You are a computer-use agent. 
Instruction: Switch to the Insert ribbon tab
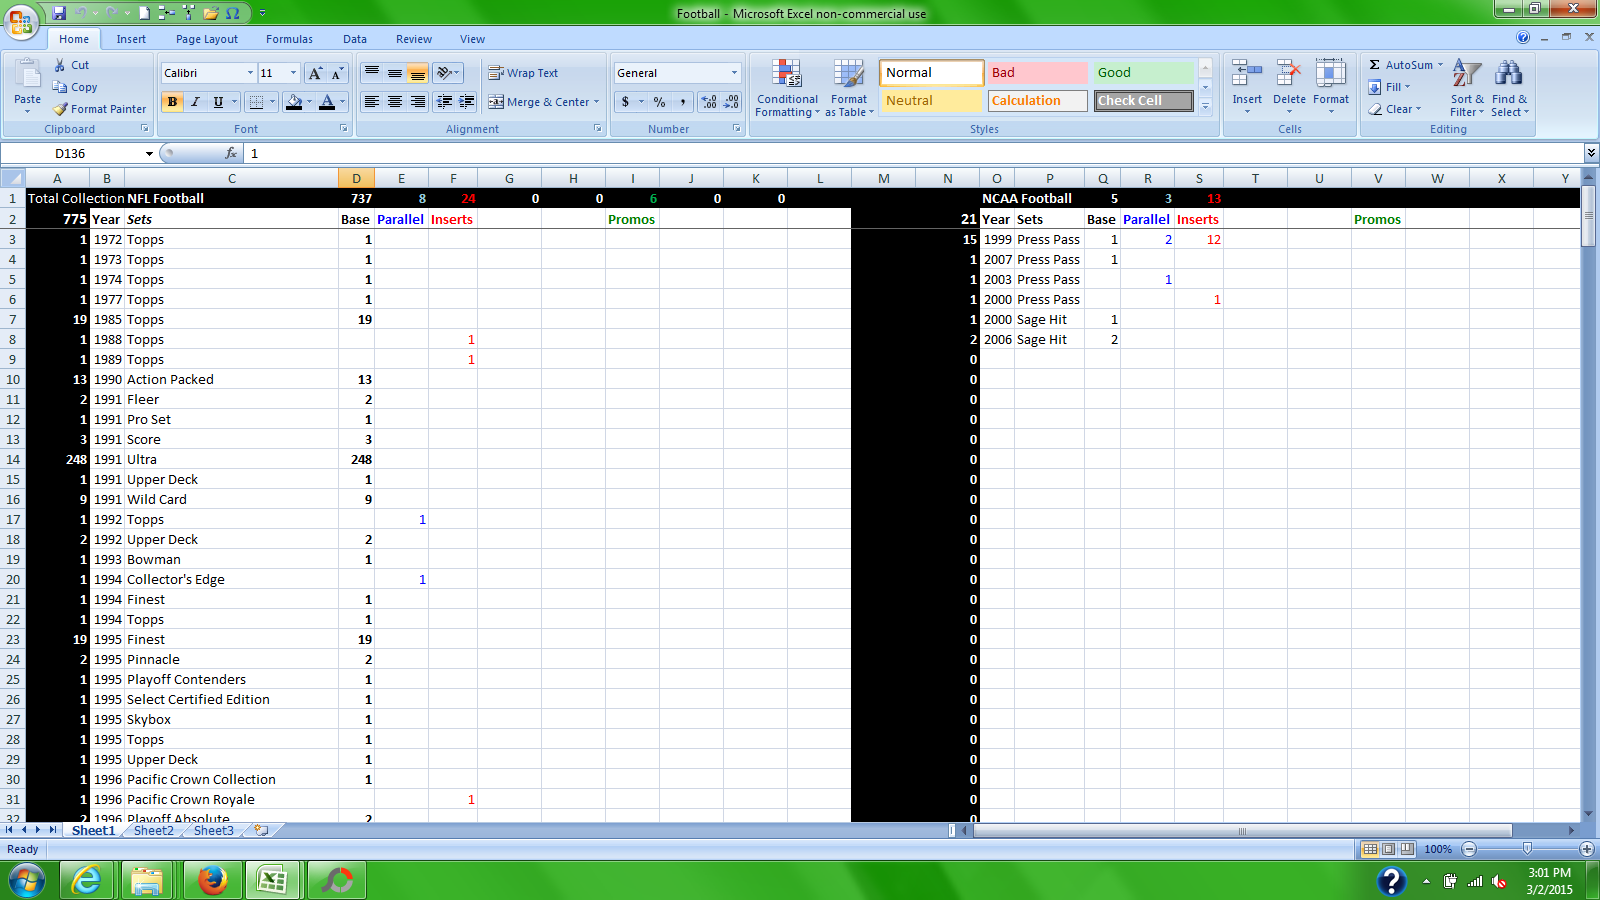click(131, 39)
